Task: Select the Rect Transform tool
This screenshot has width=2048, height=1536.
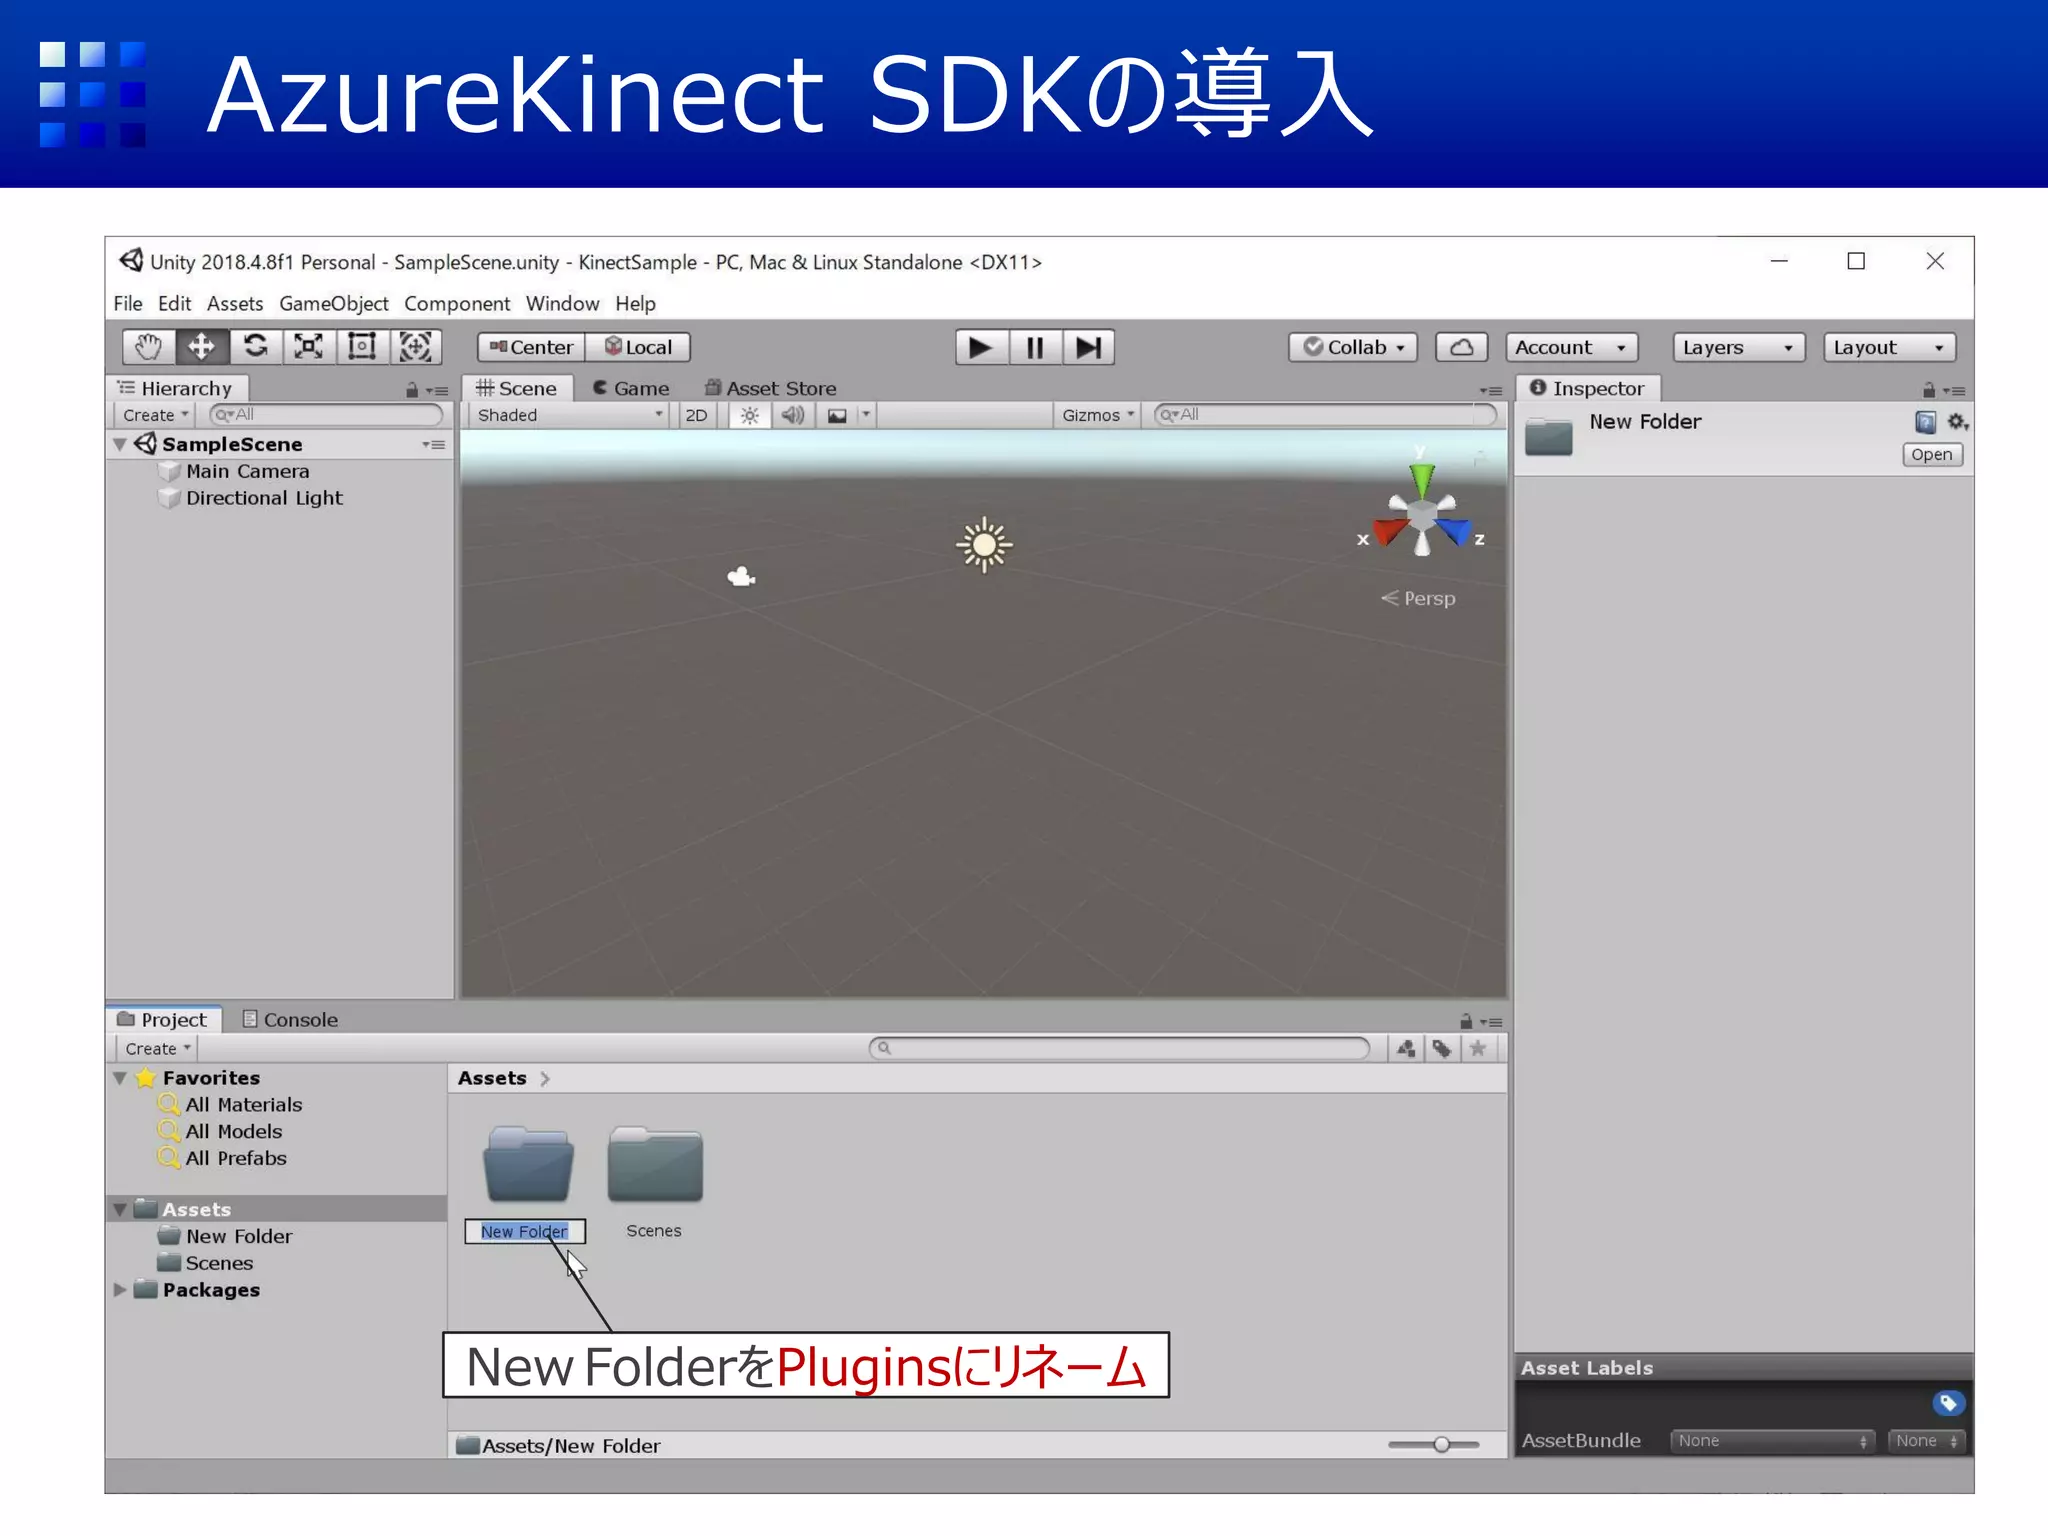Action: tap(361, 347)
